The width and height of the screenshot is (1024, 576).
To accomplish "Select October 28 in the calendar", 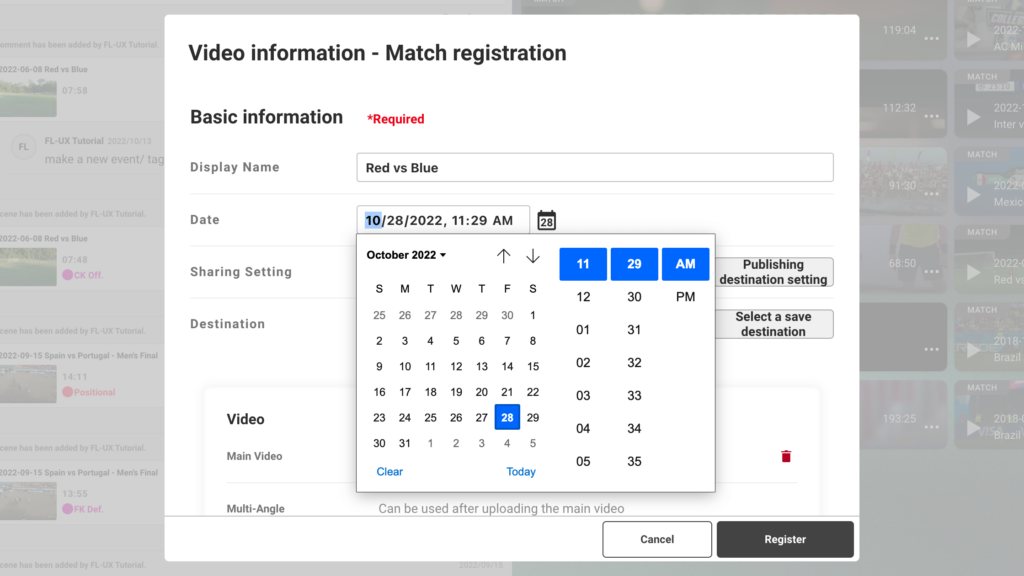I will point(507,417).
